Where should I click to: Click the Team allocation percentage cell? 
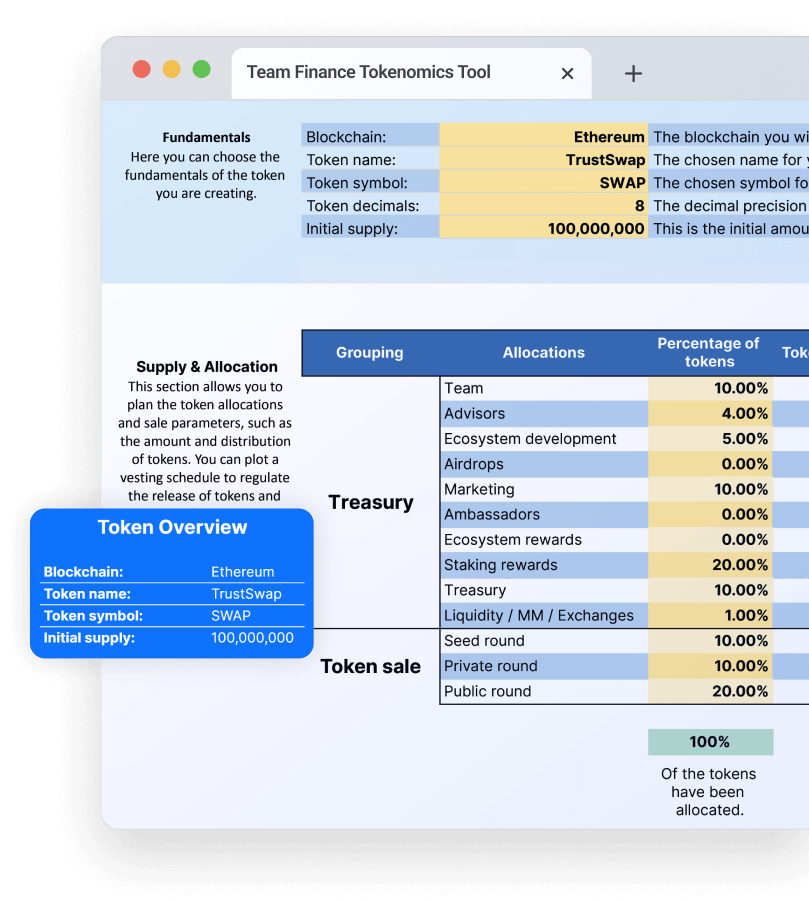(x=710, y=388)
